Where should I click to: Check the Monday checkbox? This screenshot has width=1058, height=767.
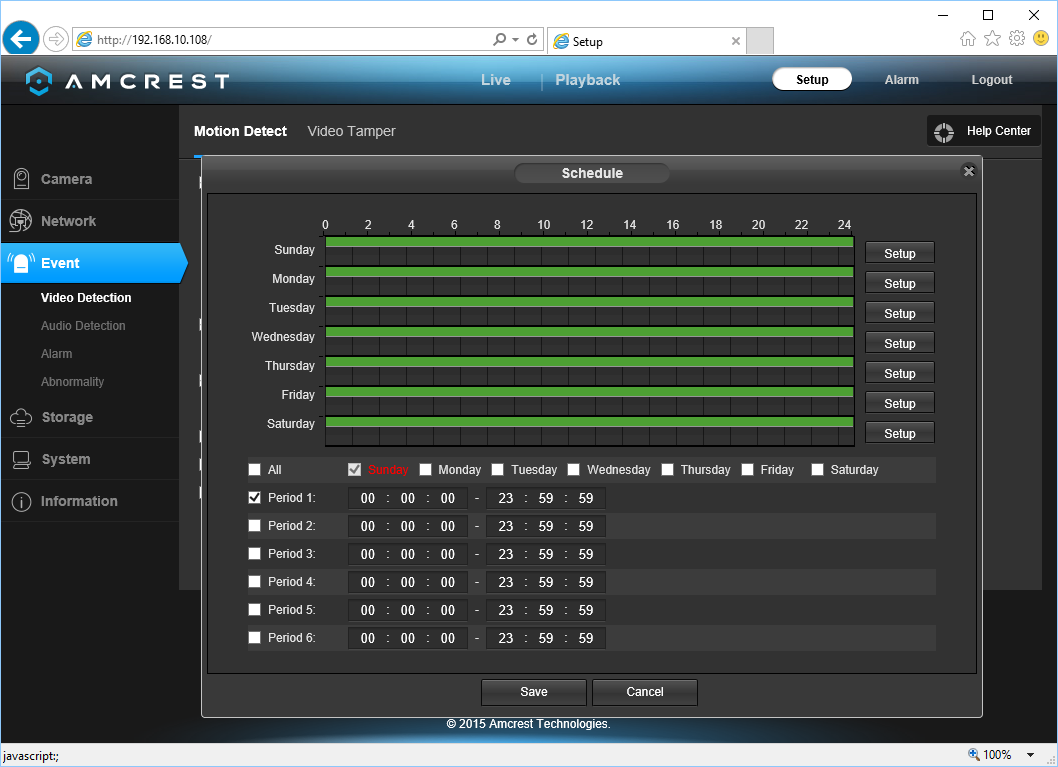426,470
